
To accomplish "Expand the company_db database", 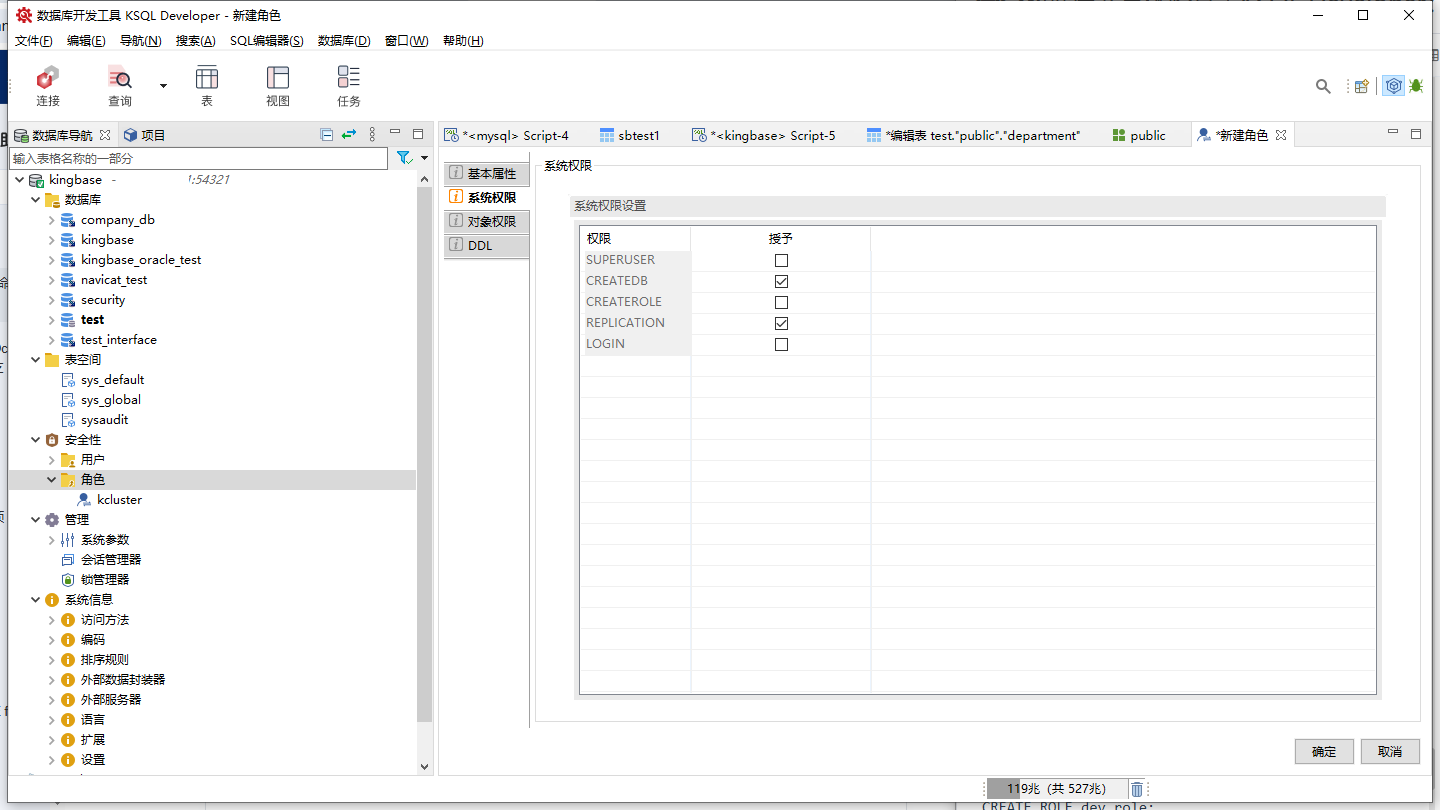I will click(51, 220).
